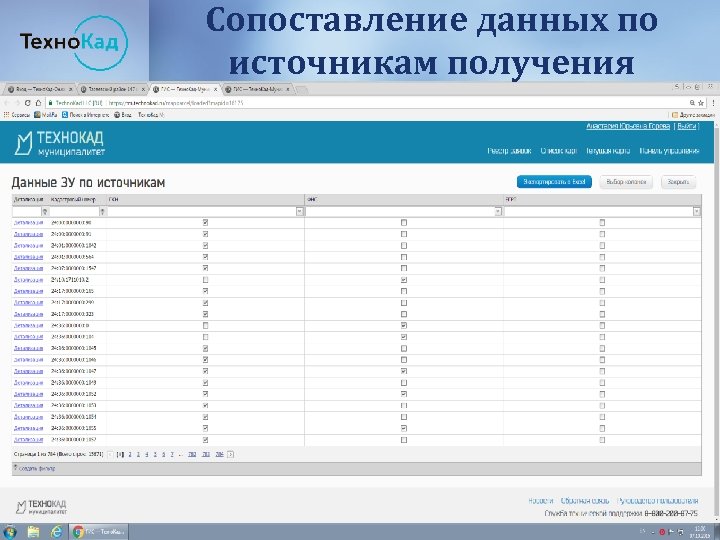Screen dimensions: 720x540
Task: Click the browser forward arrow
Action: (x=17, y=103)
